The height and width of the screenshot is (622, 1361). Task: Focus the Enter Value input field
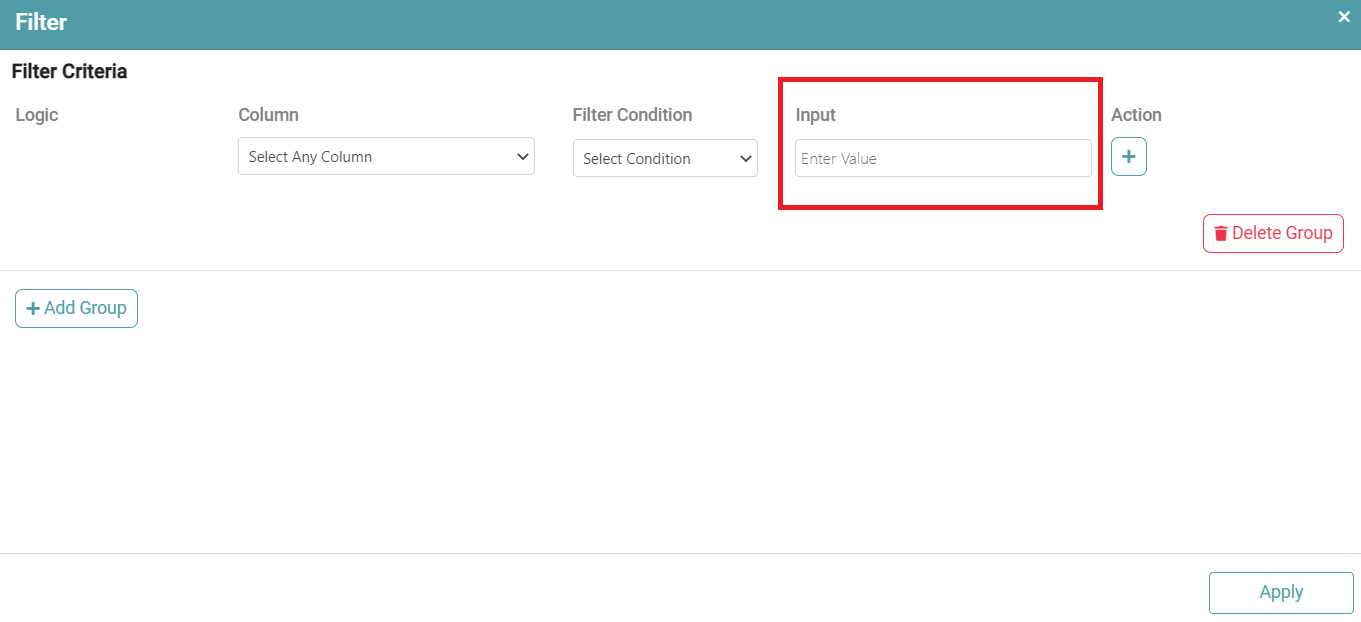pyautogui.click(x=942, y=159)
